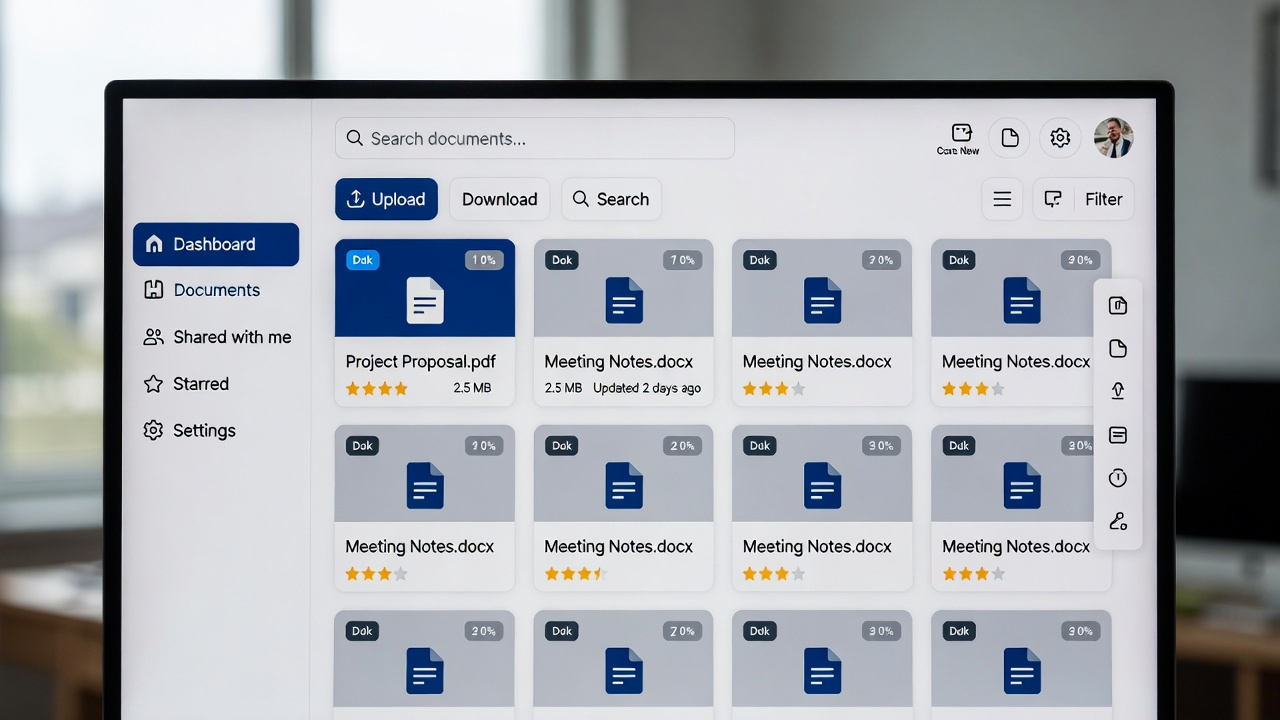
Task: Click the document icon on the 20% card
Action: tap(624, 485)
